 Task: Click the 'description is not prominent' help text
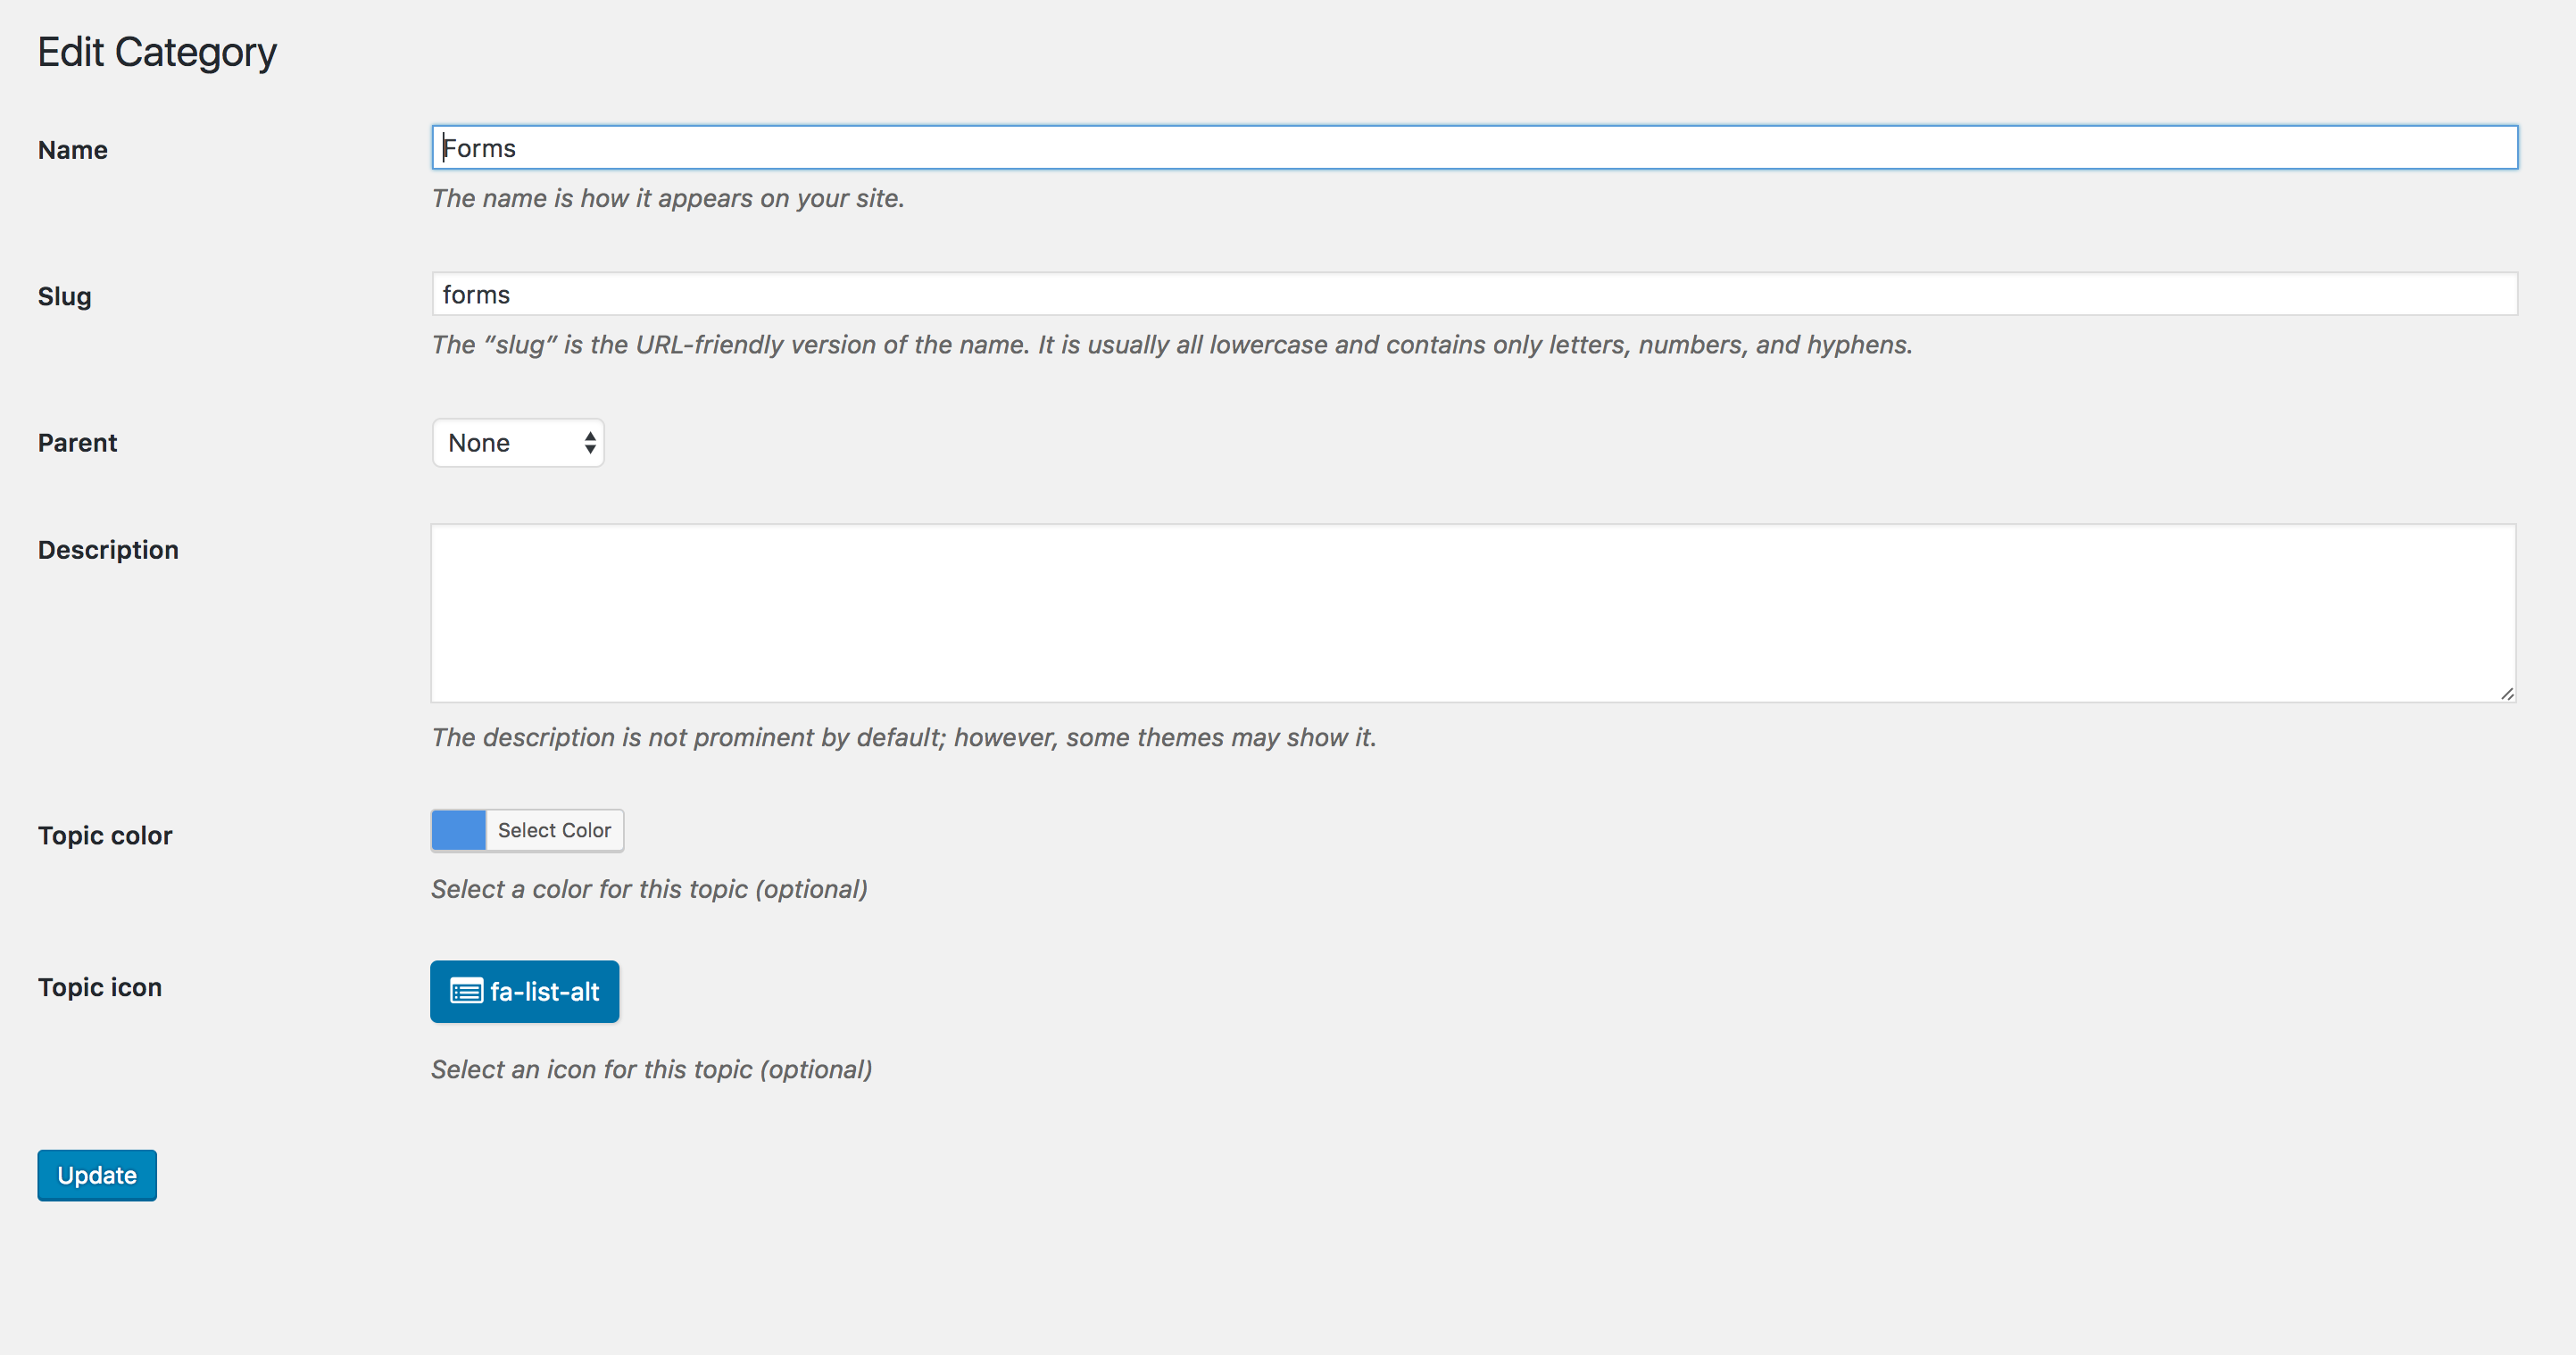click(x=904, y=737)
